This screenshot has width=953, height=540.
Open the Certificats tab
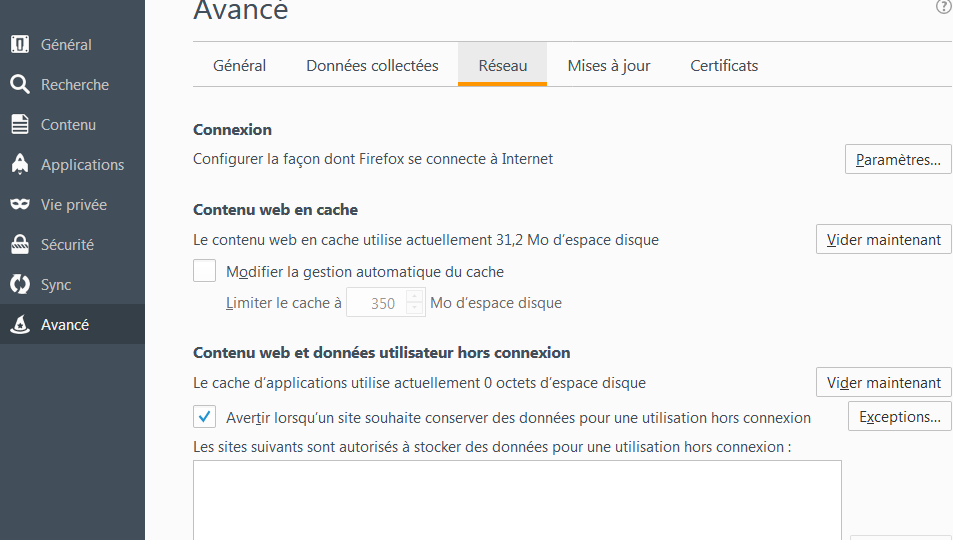pyautogui.click(x=724, y=65)
